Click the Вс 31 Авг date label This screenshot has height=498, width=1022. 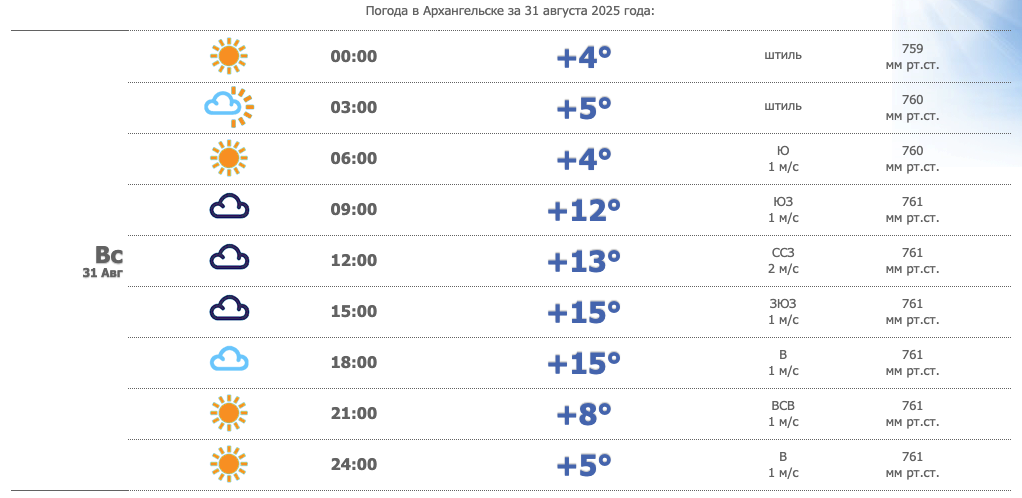click(104, 260)
